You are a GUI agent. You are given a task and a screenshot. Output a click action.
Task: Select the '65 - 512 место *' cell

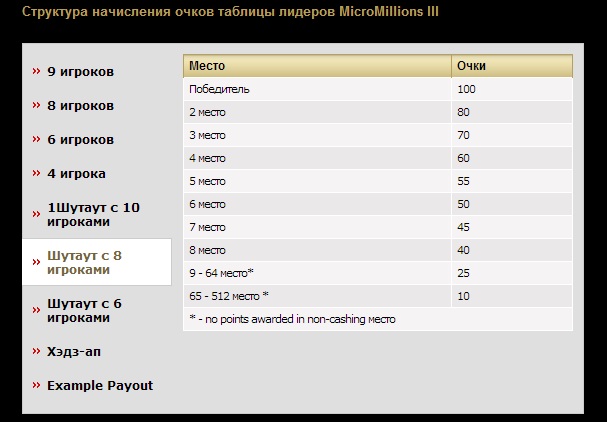317,296
